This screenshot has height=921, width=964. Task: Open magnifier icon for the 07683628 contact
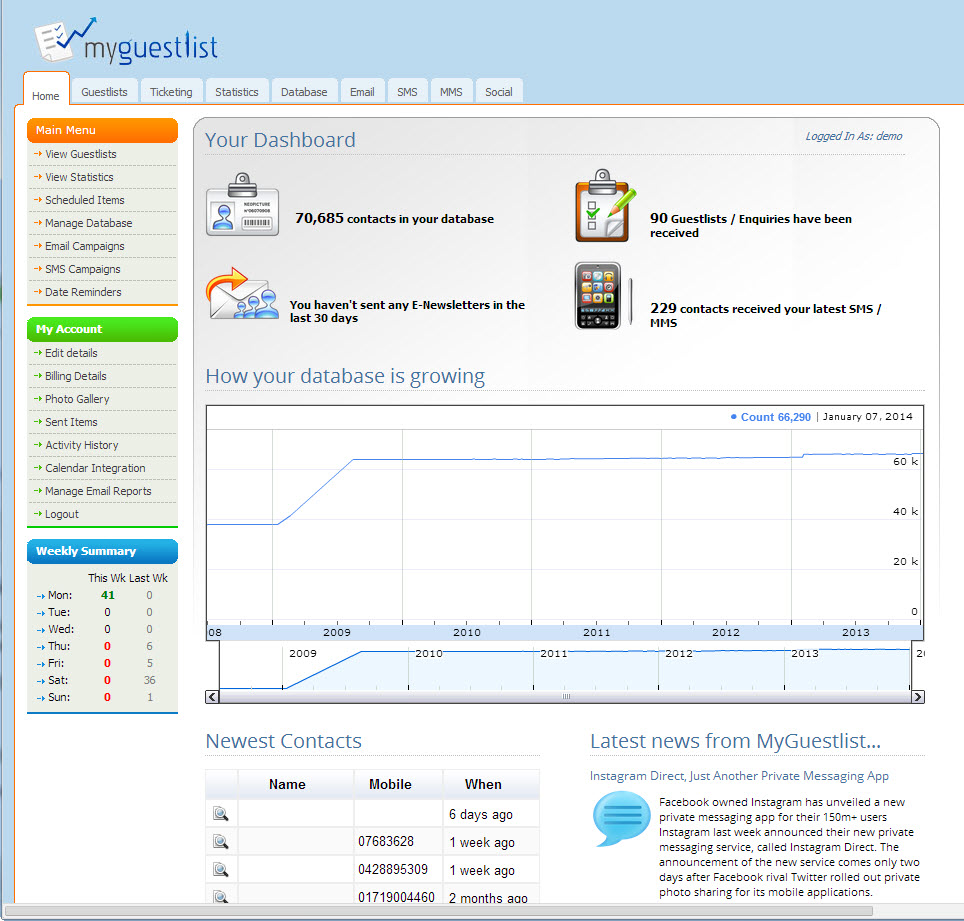(221, 842)
